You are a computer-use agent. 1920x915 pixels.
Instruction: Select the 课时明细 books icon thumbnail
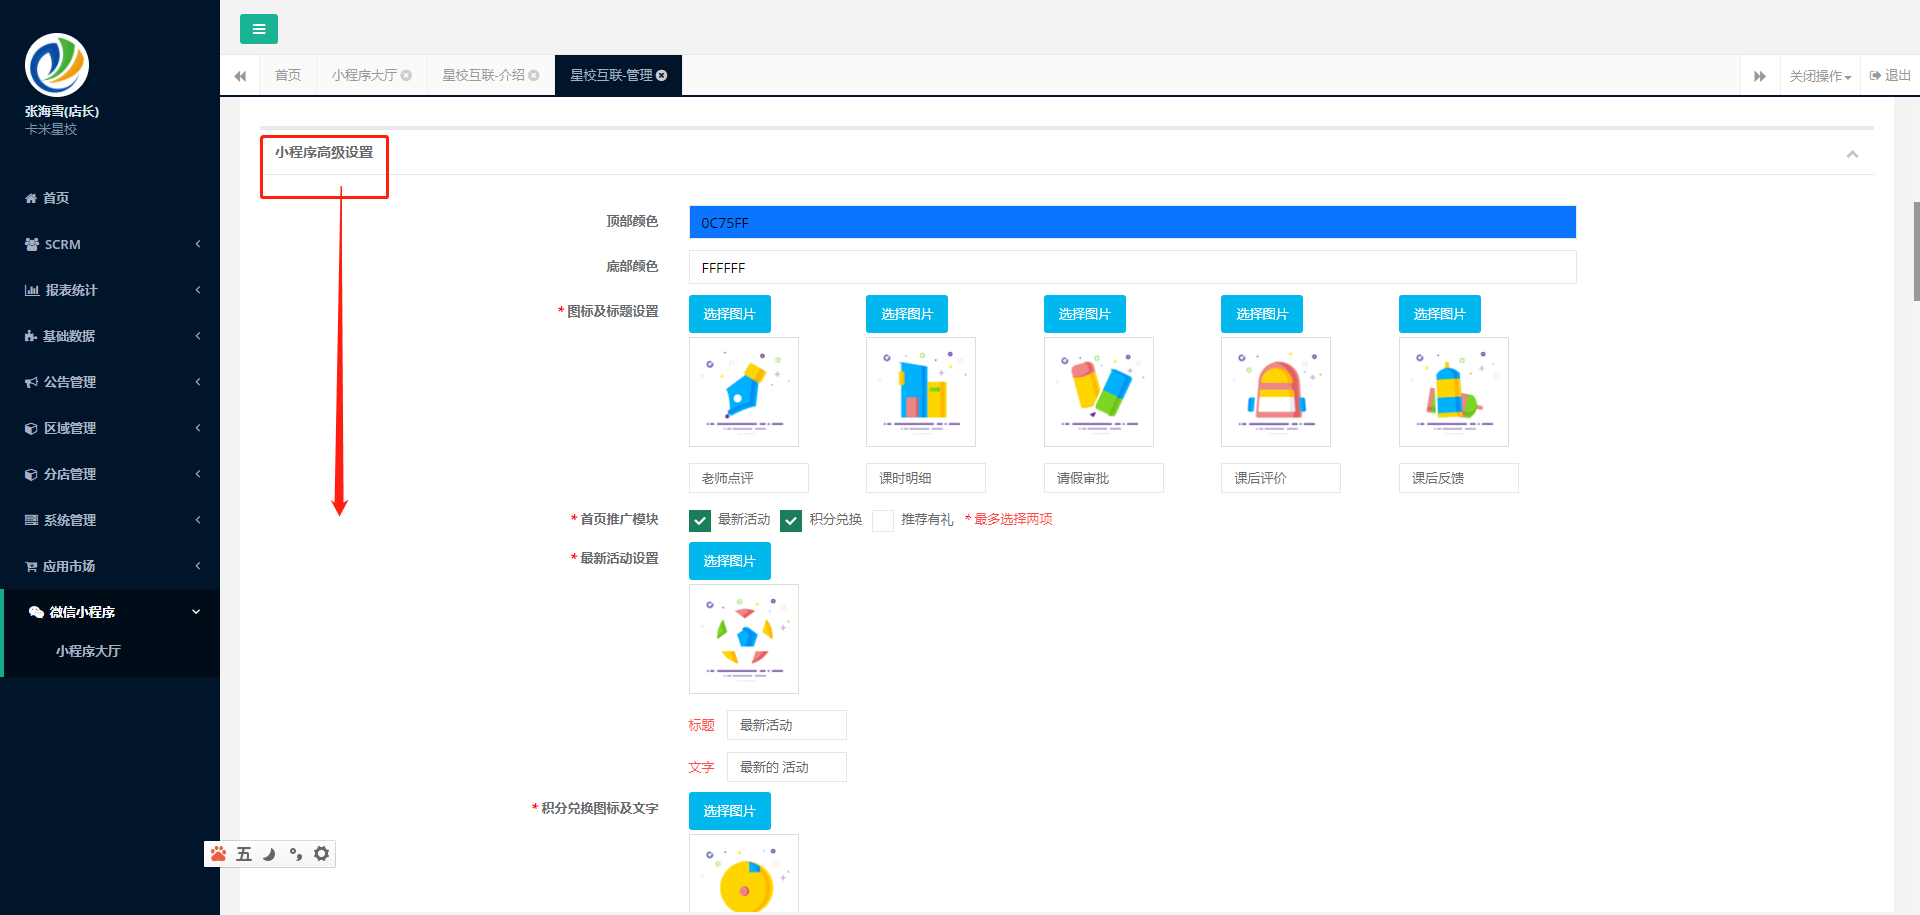point(921,392)
